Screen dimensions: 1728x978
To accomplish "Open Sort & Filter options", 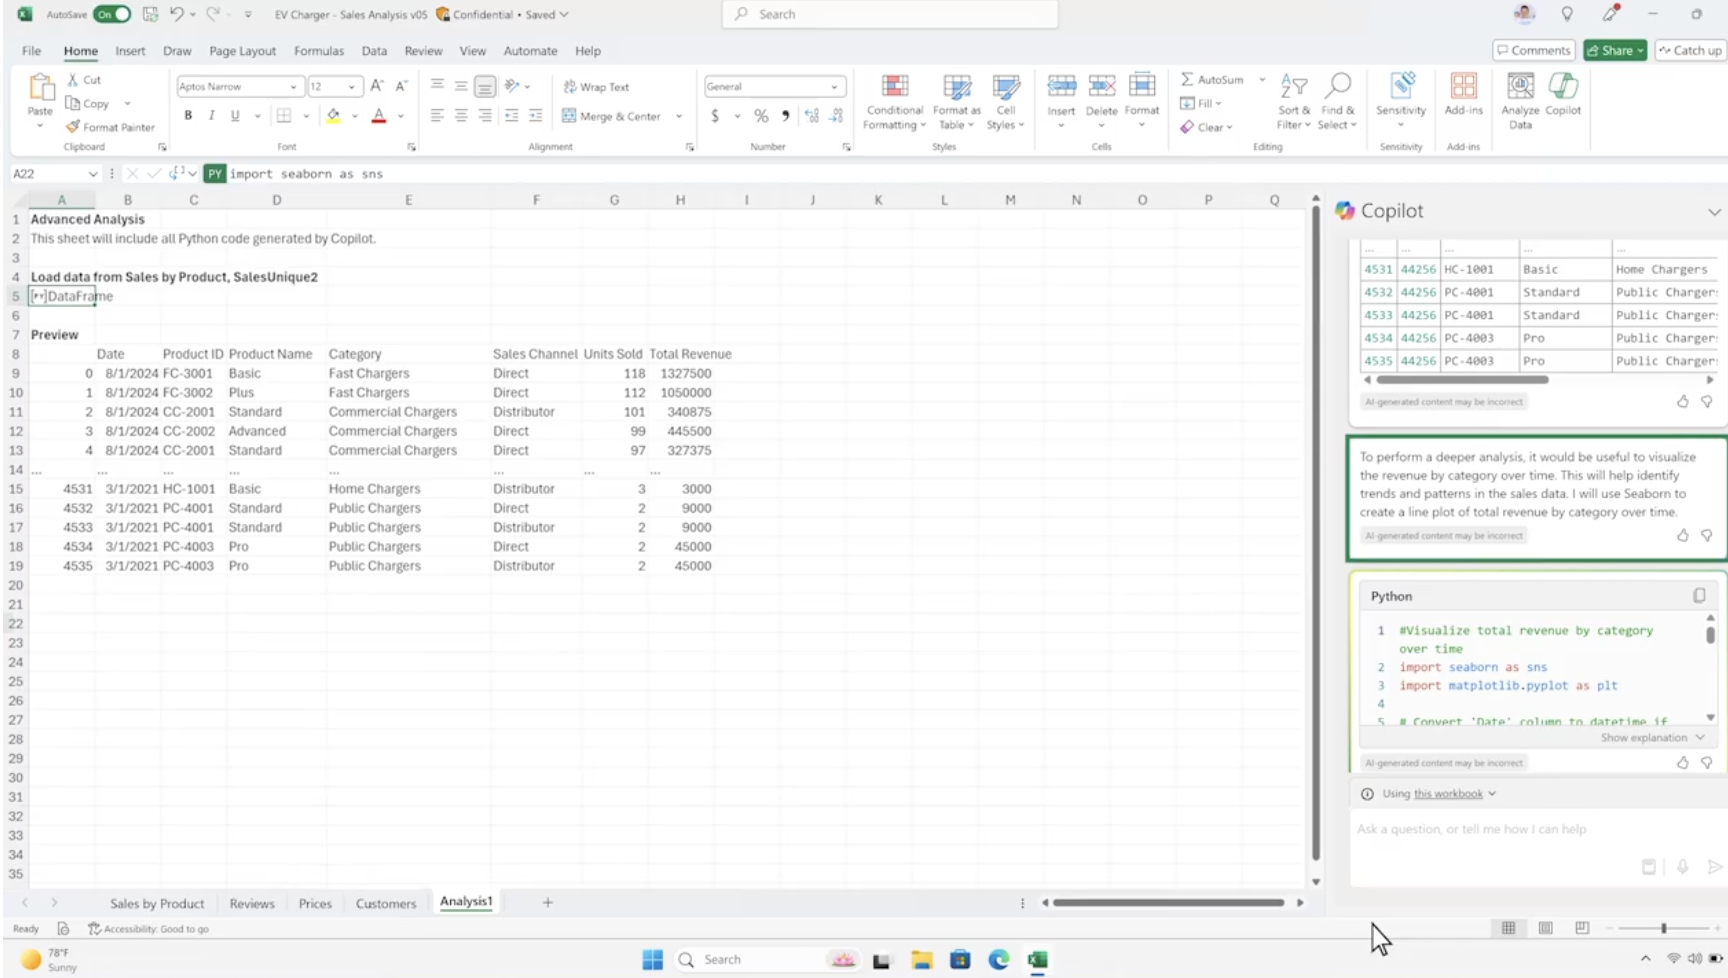I will 1293,102.
